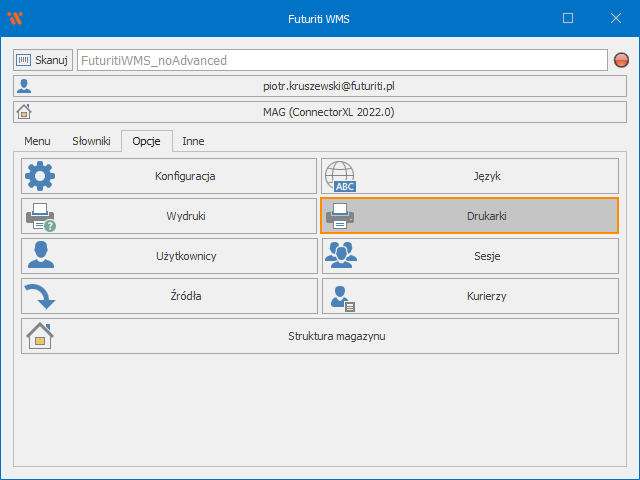Image resolution: width=640 pixels, height=480 pixels.
Task: Switch to the Menu tab
Action: pos(37,141)
